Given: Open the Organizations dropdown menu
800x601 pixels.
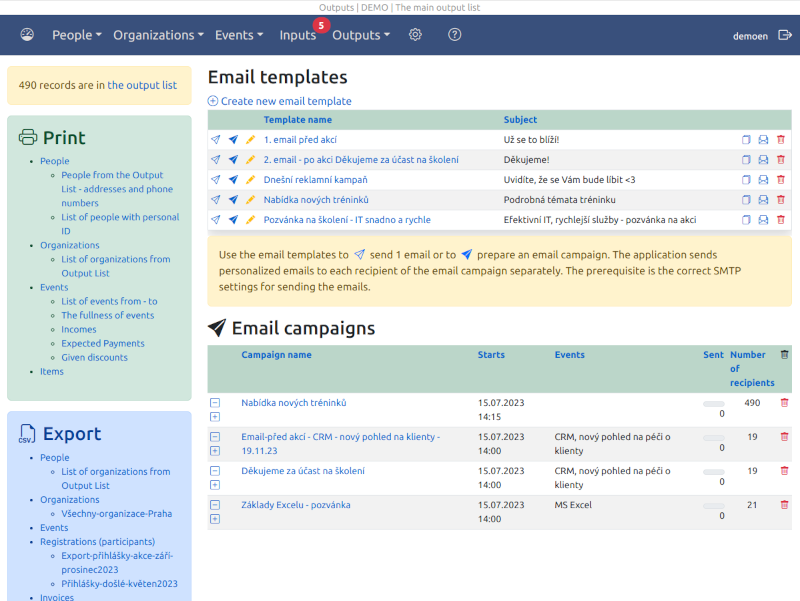Looking at the screenshot, I should pos(158,35).
